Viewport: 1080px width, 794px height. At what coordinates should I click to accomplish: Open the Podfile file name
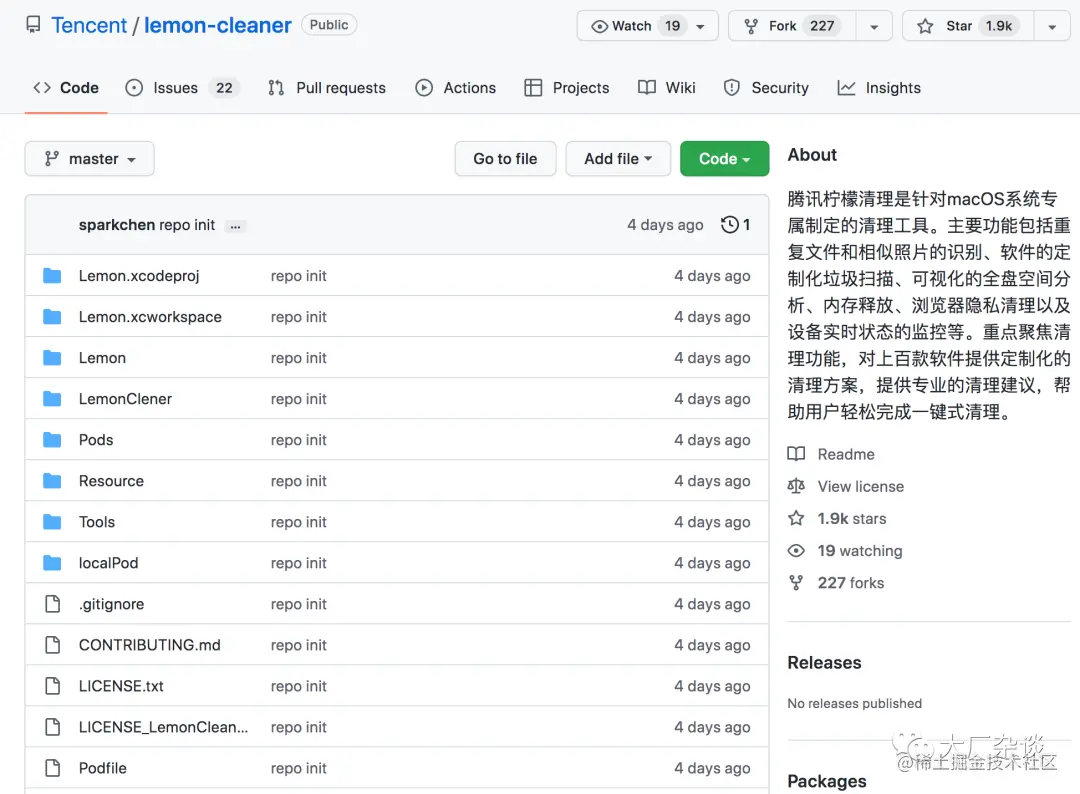103,769
